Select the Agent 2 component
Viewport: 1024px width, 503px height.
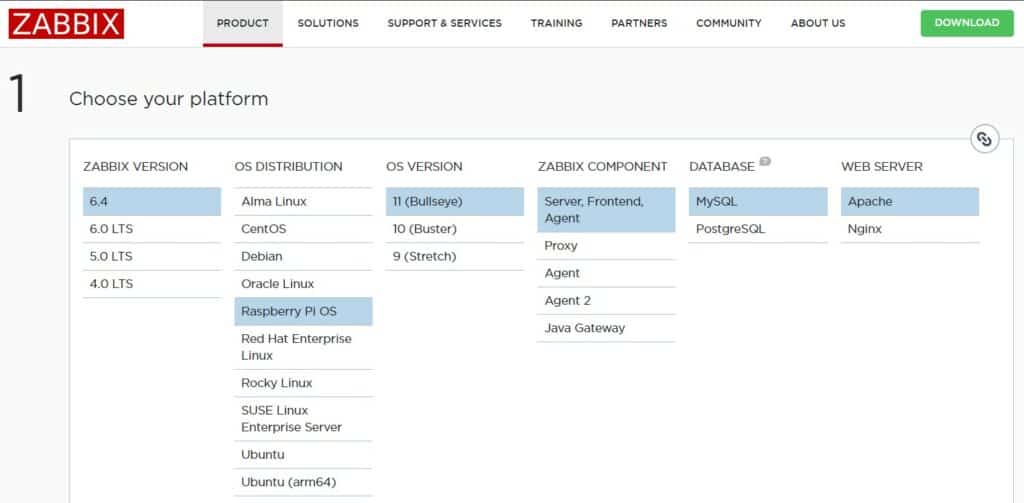[x=606, y=301]
